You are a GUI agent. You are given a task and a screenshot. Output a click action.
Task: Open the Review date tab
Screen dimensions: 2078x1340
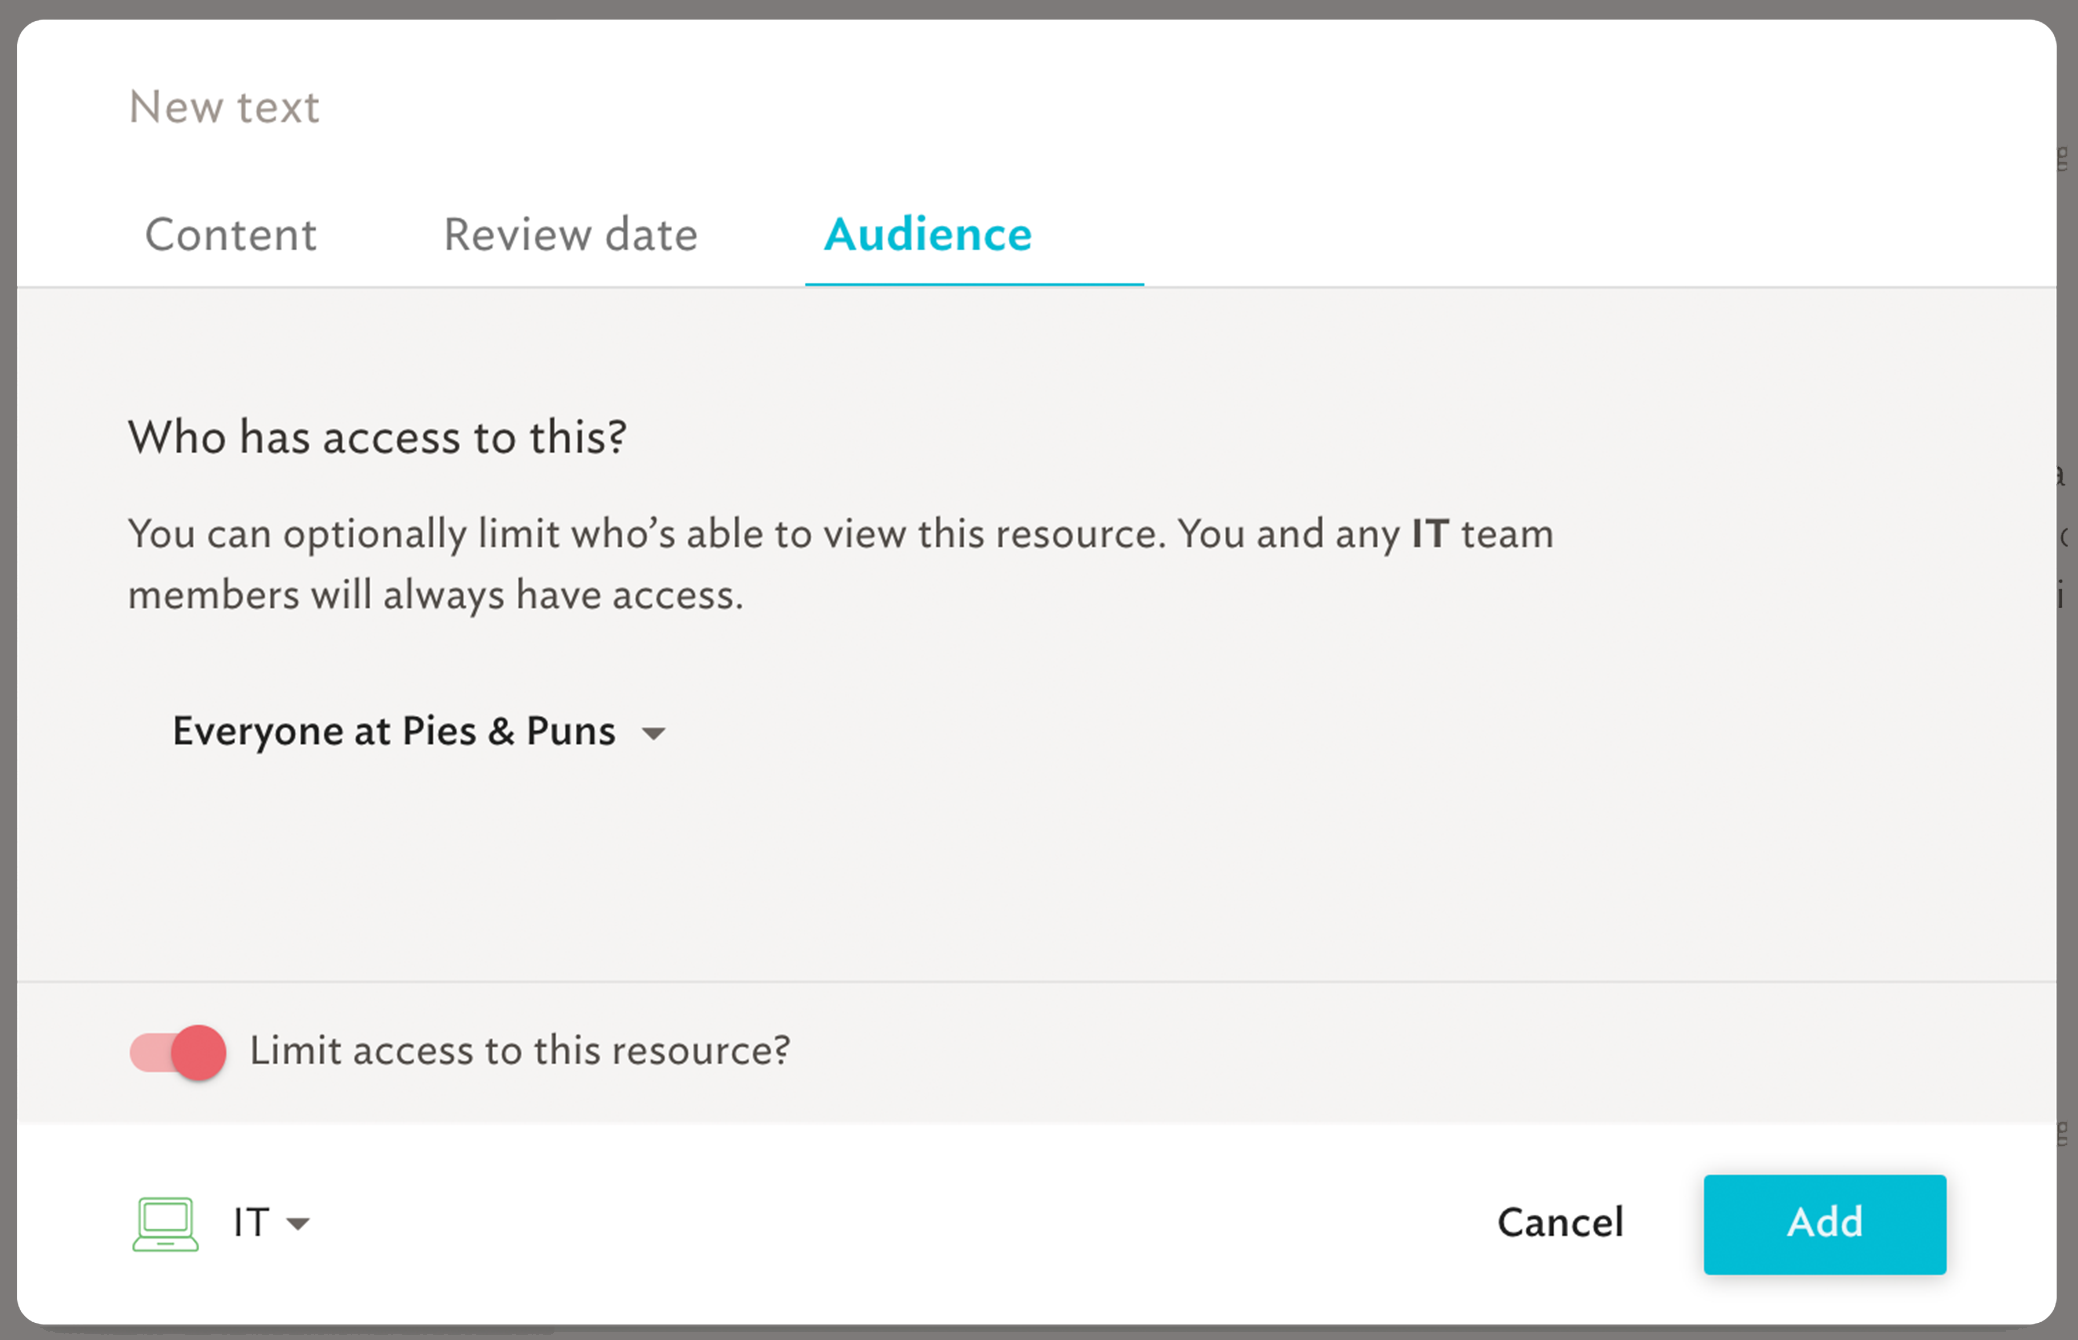570,235
